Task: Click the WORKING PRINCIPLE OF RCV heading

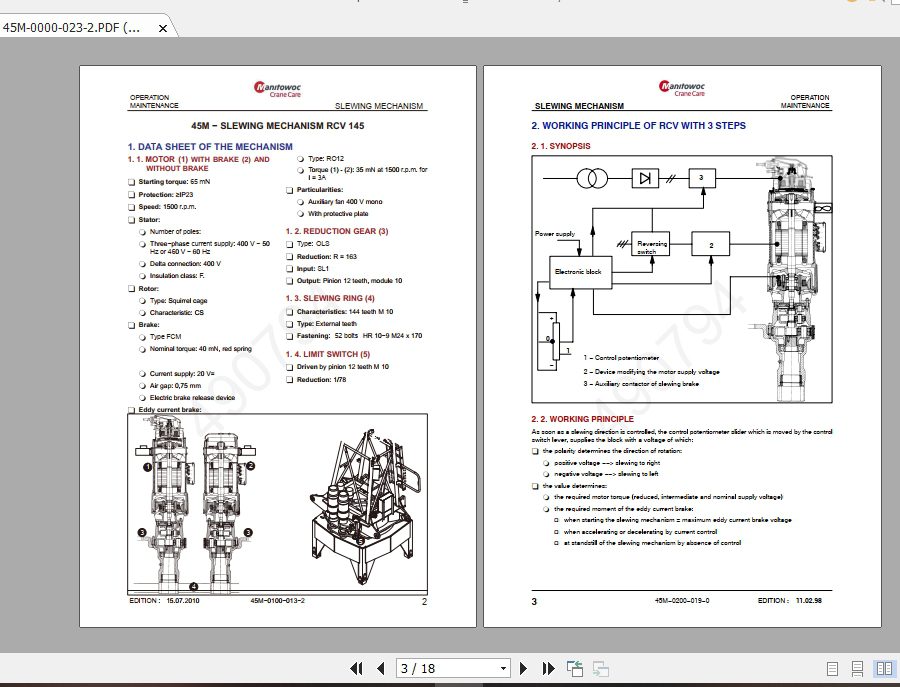Action: click(638, 126)
